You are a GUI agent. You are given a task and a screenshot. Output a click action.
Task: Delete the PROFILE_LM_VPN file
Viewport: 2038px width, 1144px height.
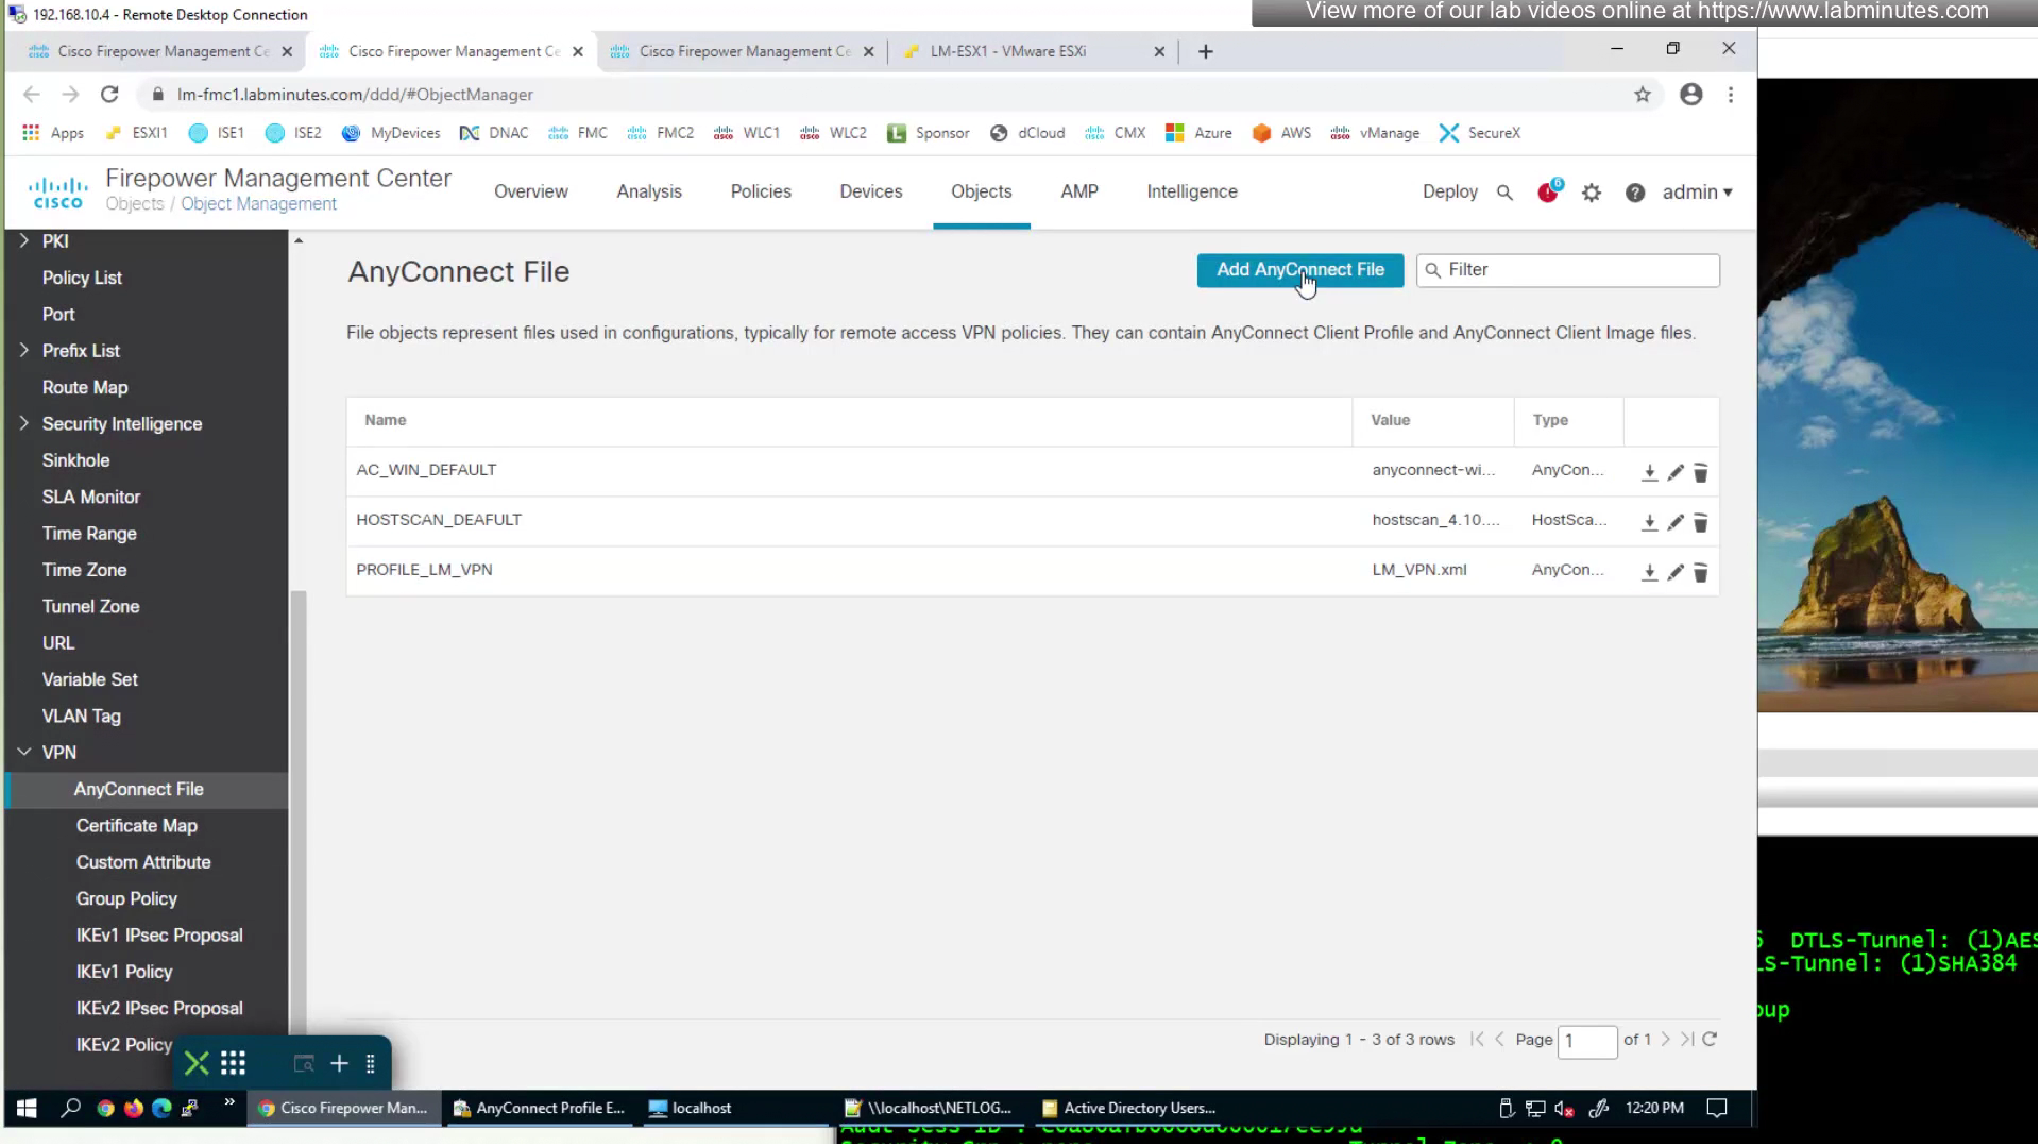(1700, 572)
